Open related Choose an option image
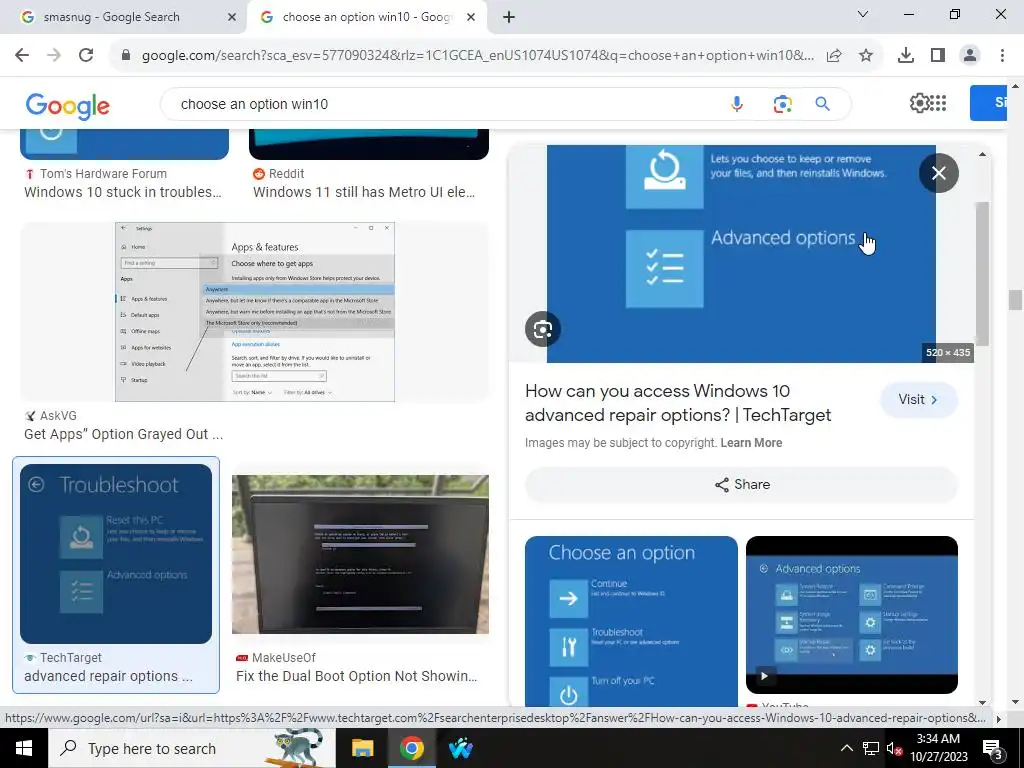The width and height of the screenshot is (1024, 768). (x=631, y=621)
